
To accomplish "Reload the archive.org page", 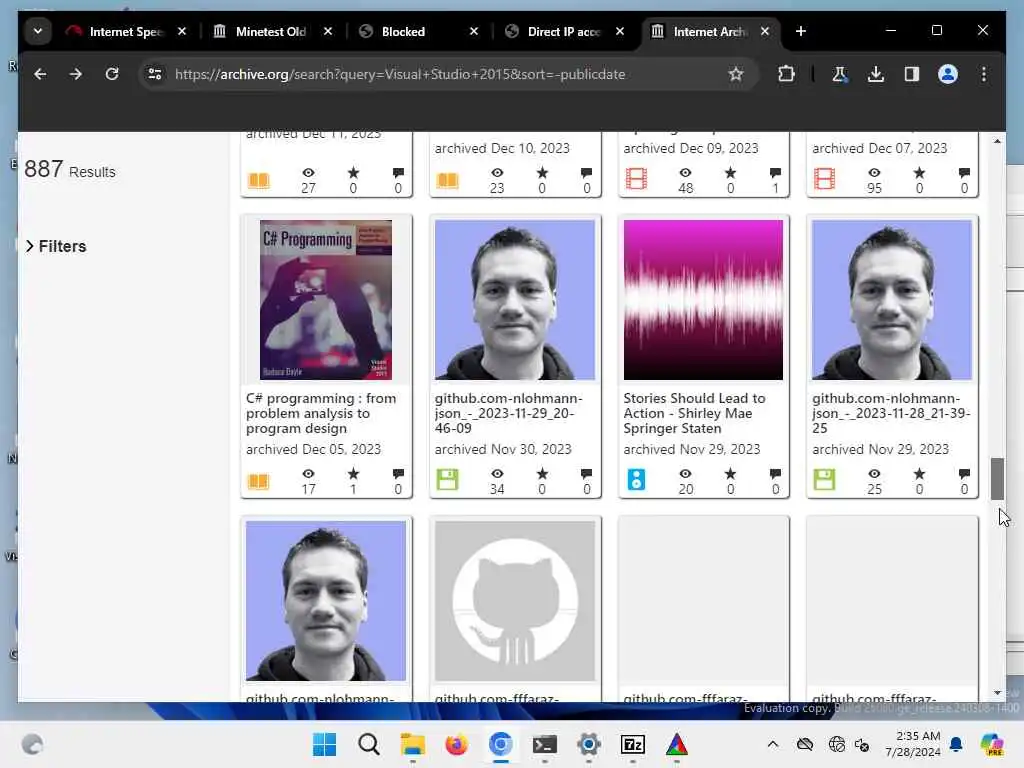I will pyautogui.click(x=112, y=74).
